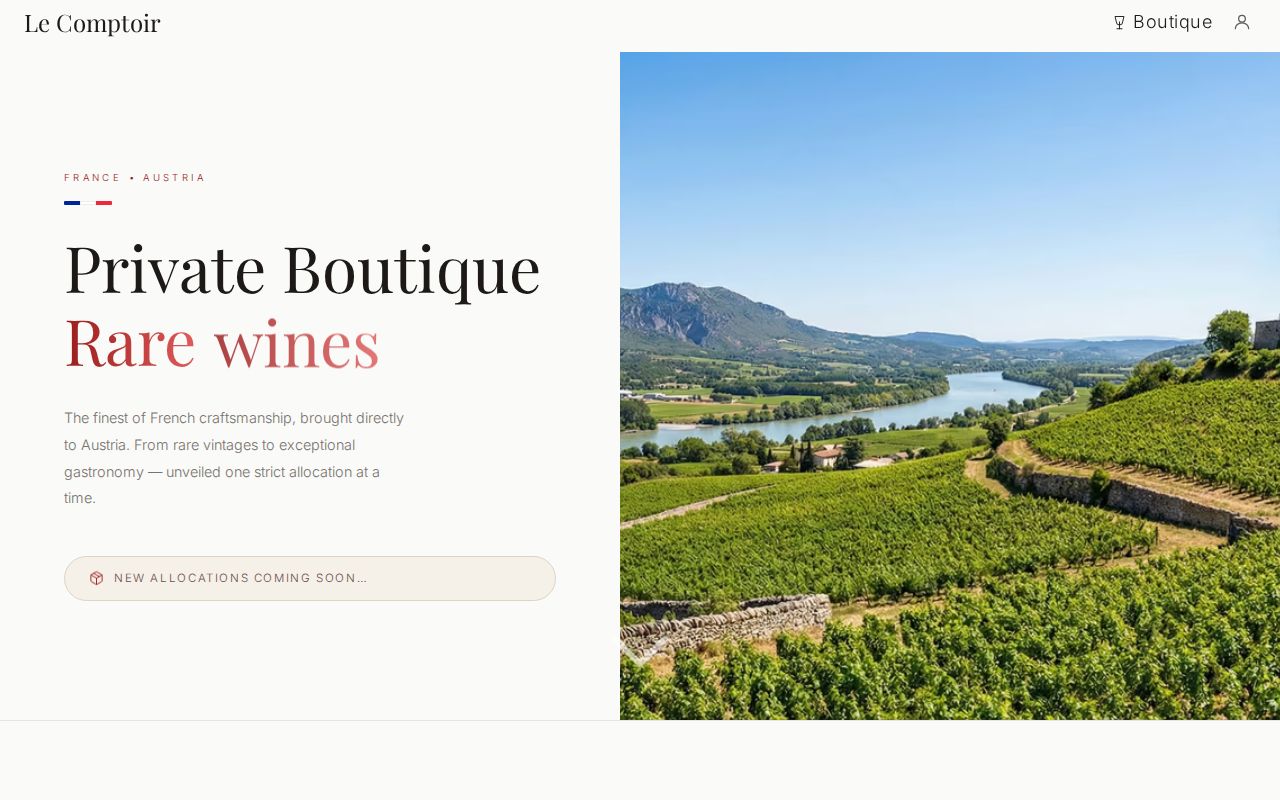1280x800 pixels.
Task: Click the package box icon in allocations pill
Action: [96, 578]
